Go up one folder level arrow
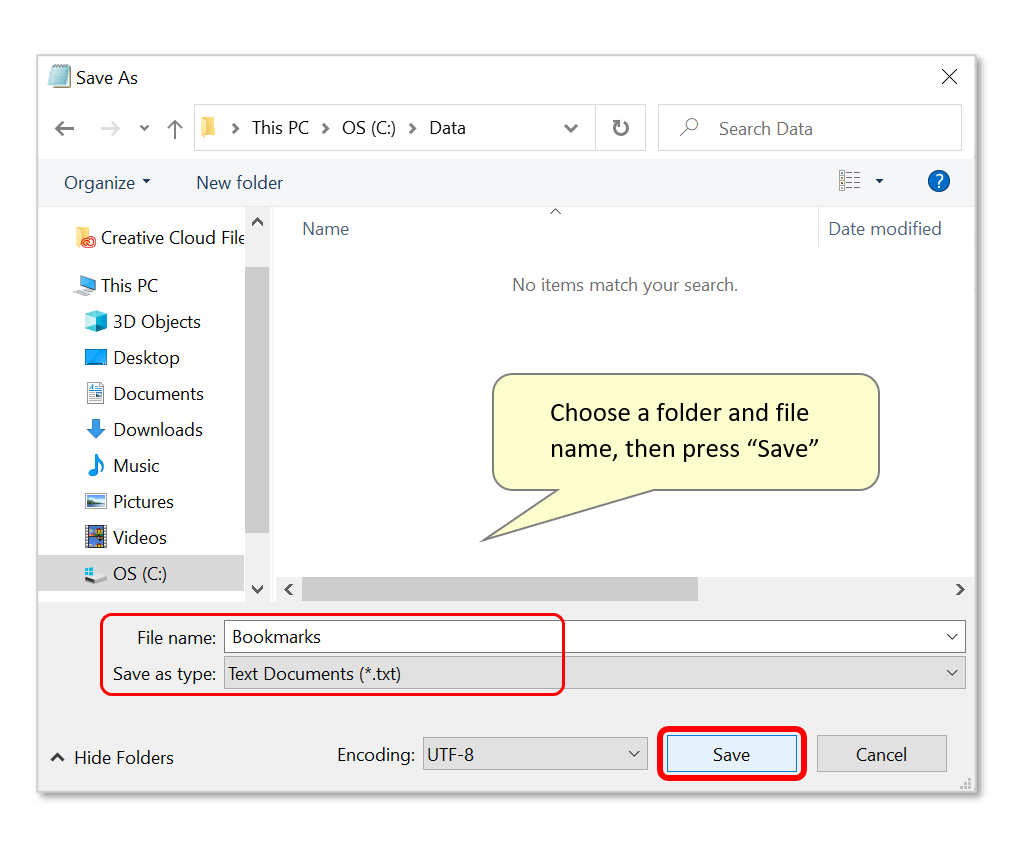Viewport: 1012px width, 849px height. [174, 128]
